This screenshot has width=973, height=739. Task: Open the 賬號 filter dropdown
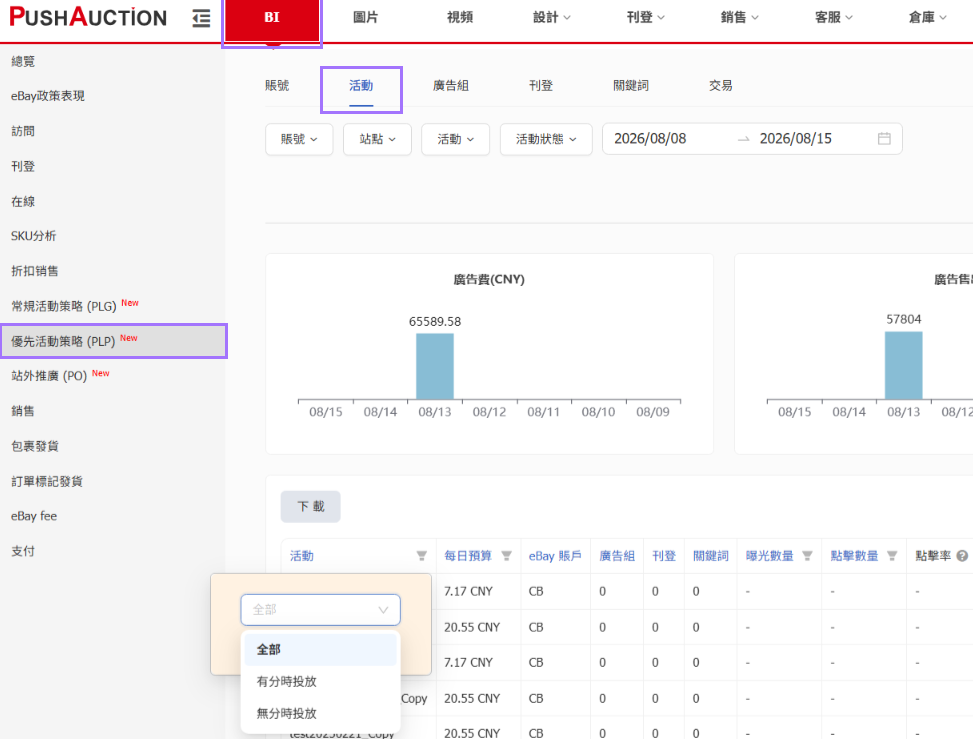pos(299,139)
